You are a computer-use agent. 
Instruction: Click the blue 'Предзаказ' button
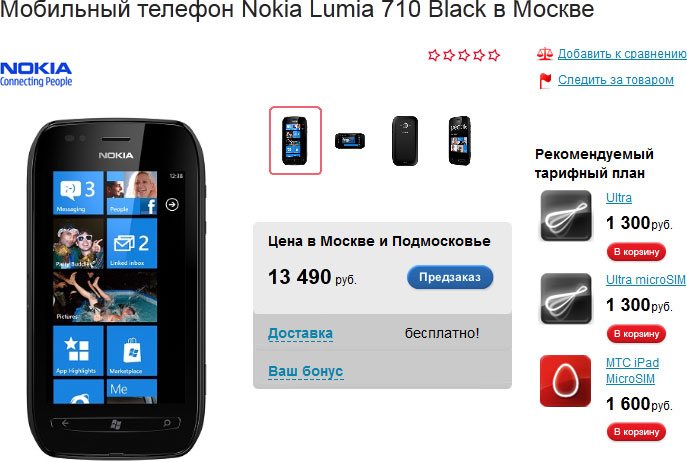click(x=450, y=277)
